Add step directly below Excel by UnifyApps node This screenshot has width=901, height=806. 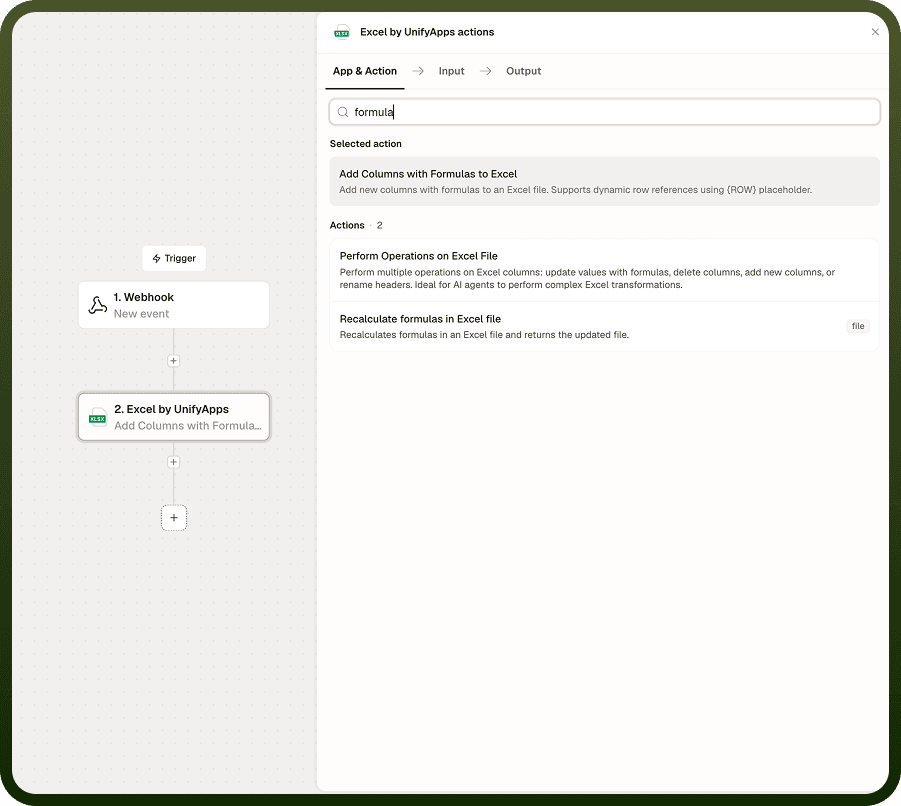tap(174, 462)
